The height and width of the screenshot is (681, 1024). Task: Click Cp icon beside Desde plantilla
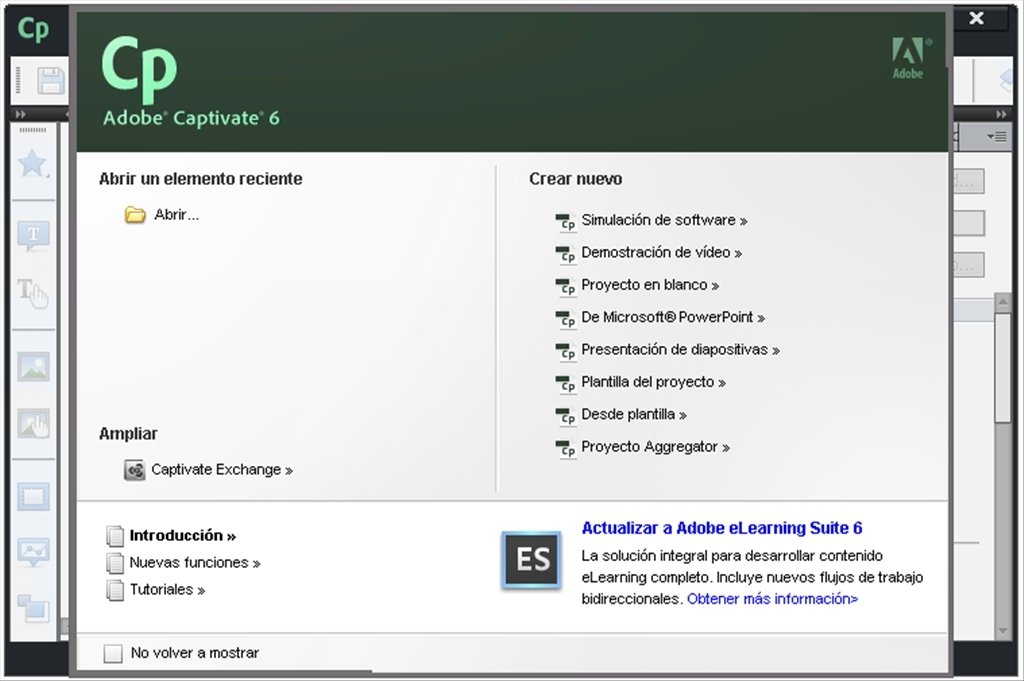point(565,416)
